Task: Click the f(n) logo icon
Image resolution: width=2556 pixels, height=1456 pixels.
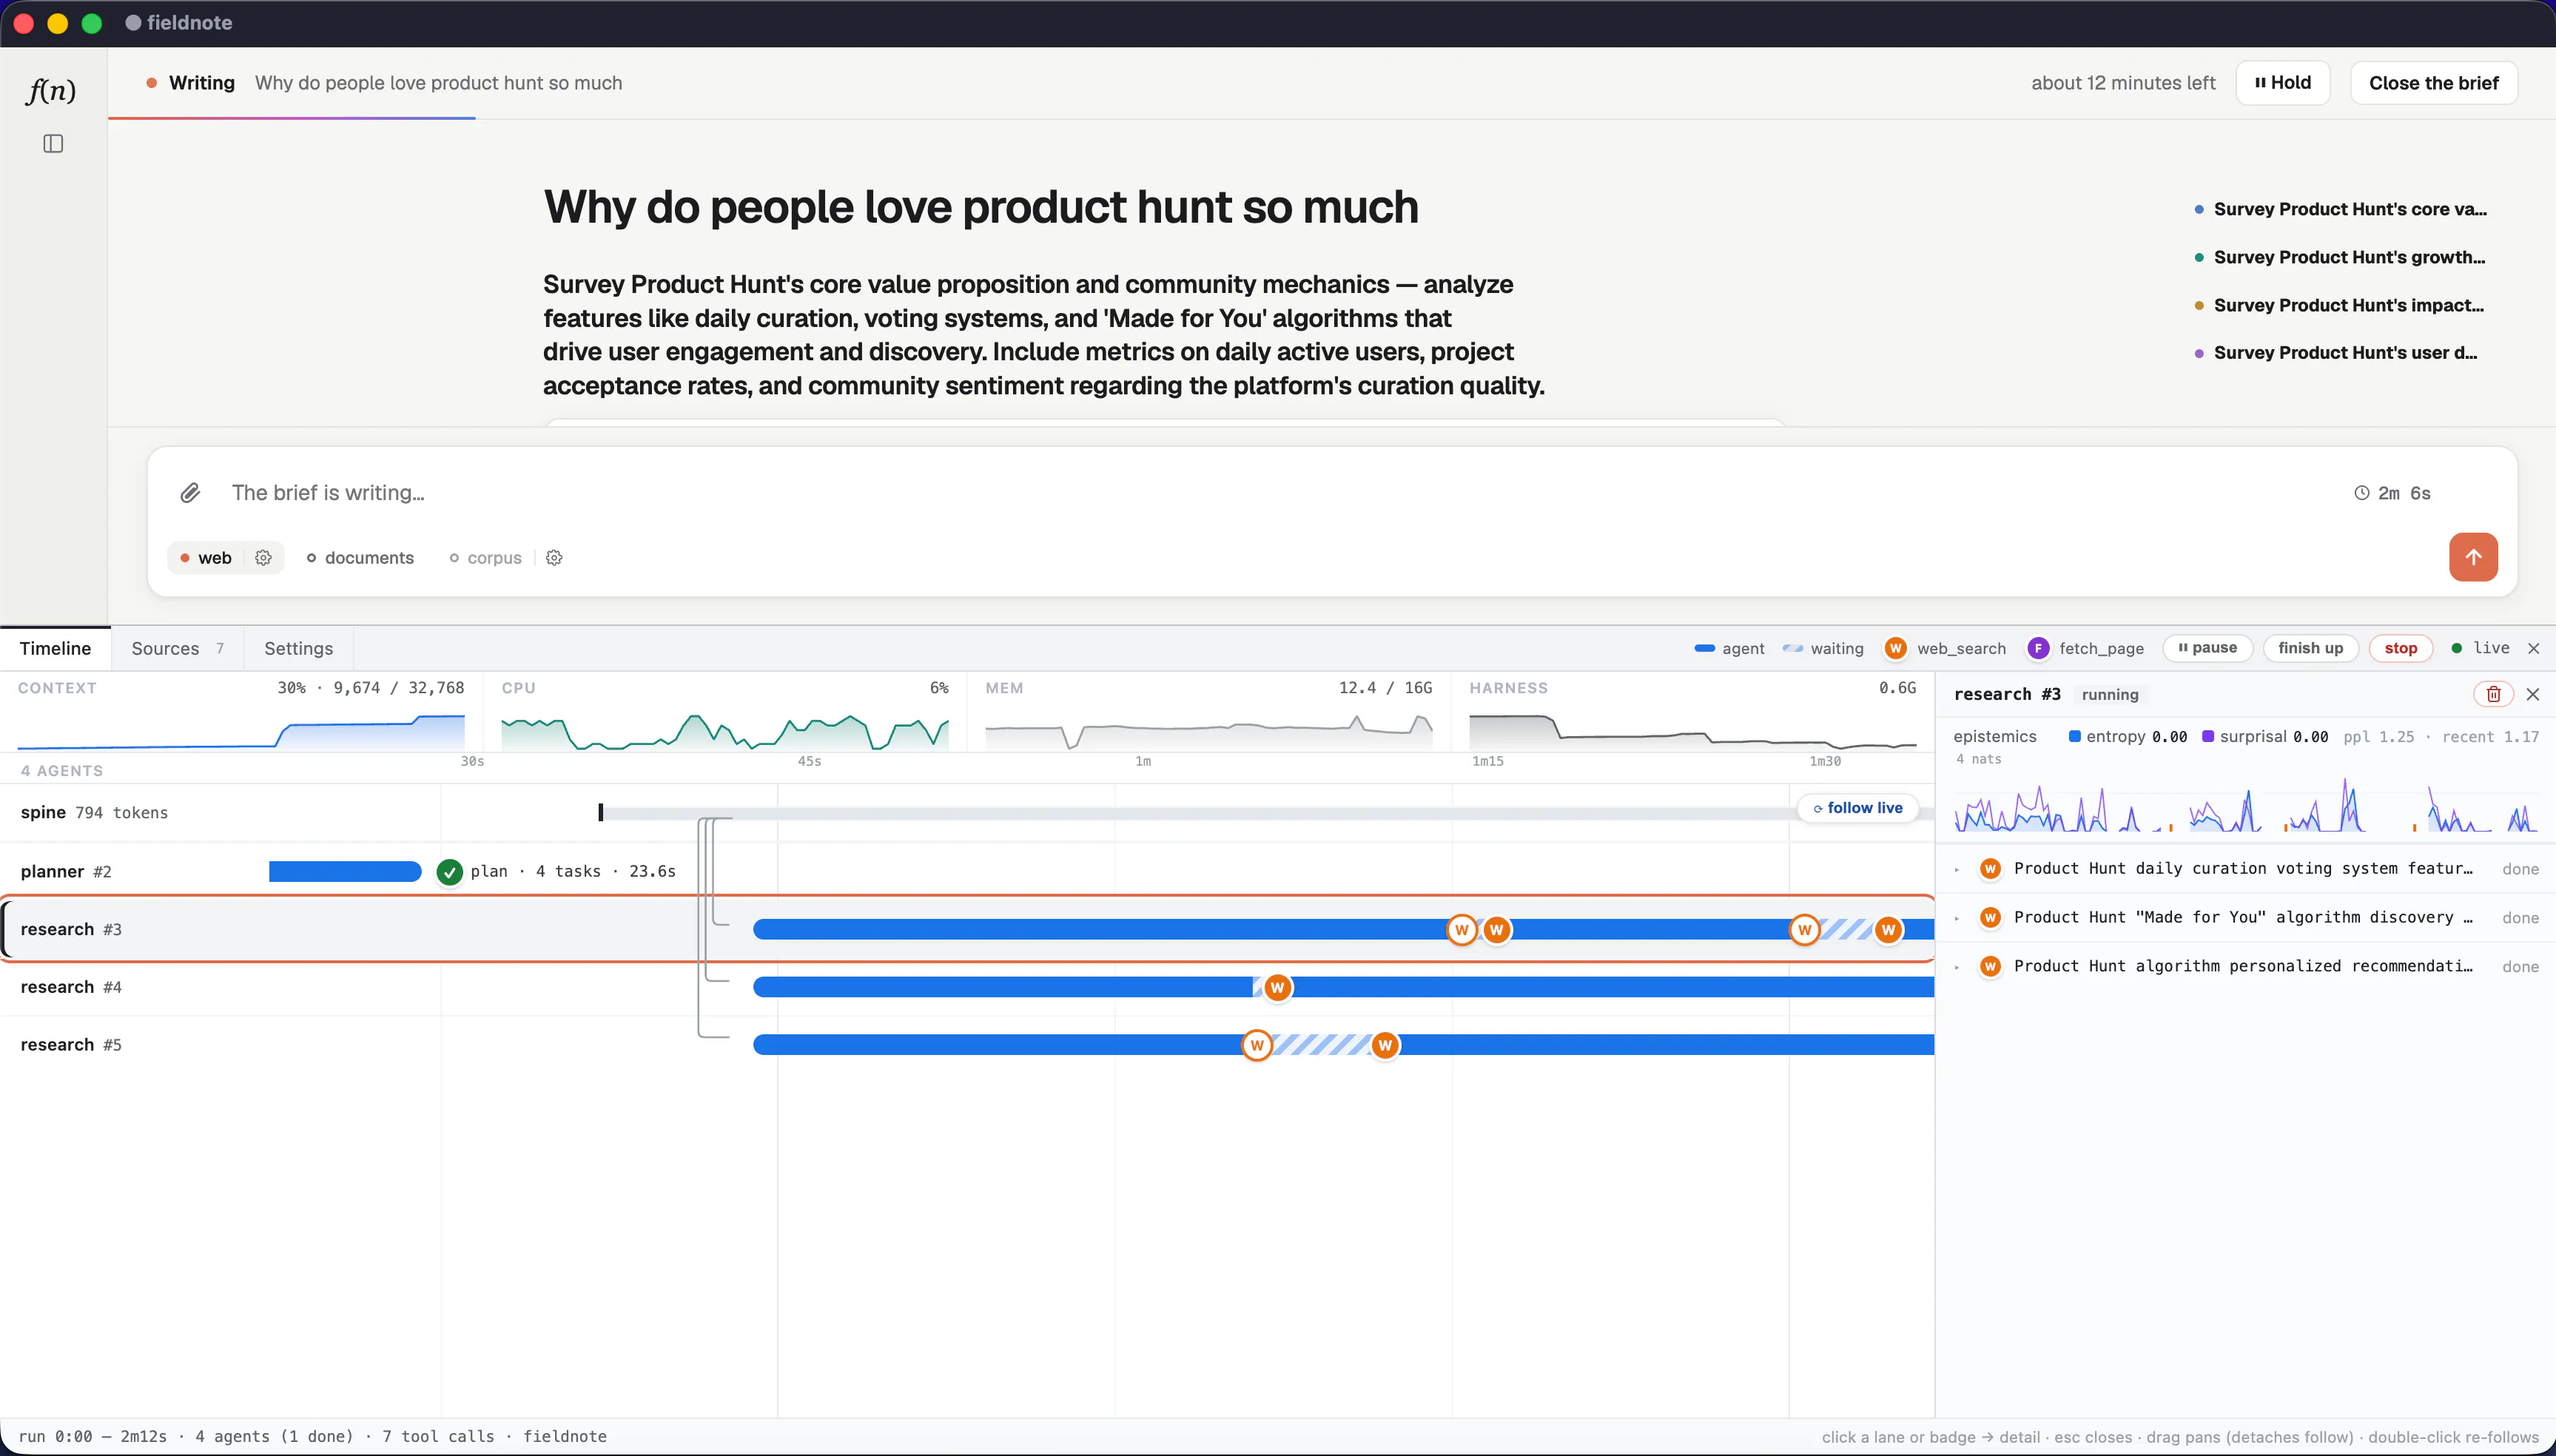Action: point(51,90)
